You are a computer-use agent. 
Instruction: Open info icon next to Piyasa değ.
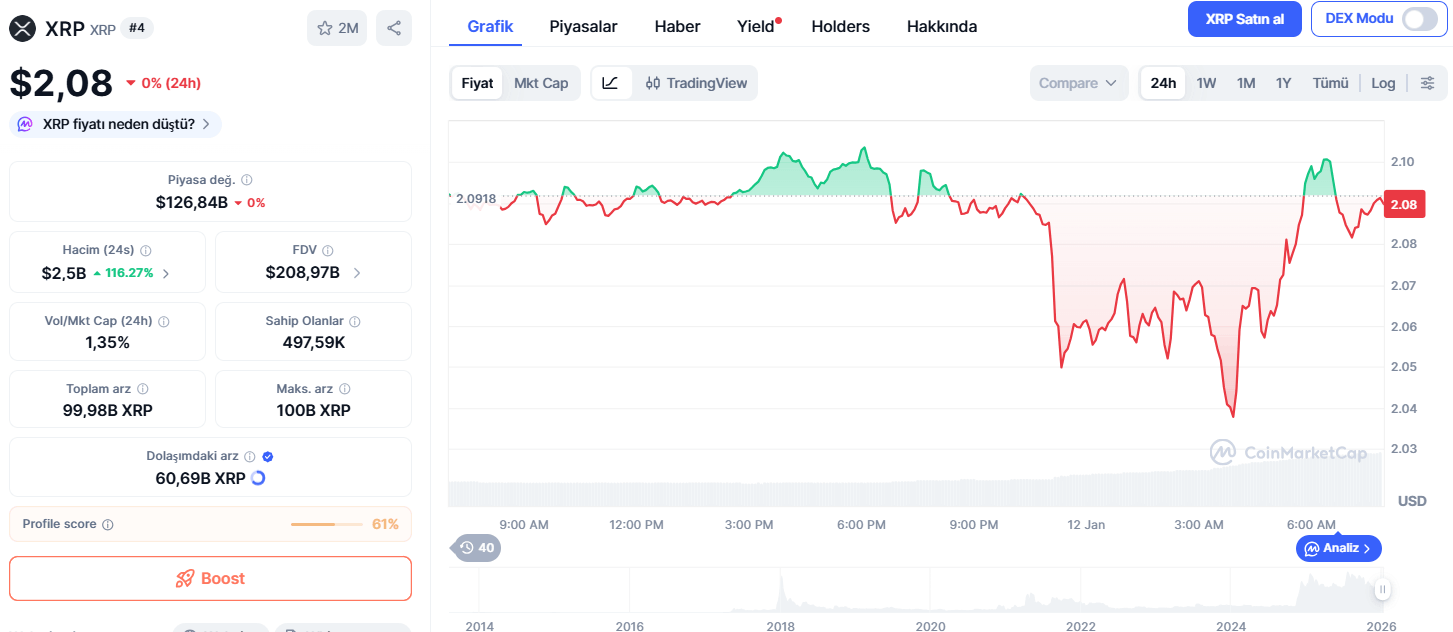tap(247, 180)
